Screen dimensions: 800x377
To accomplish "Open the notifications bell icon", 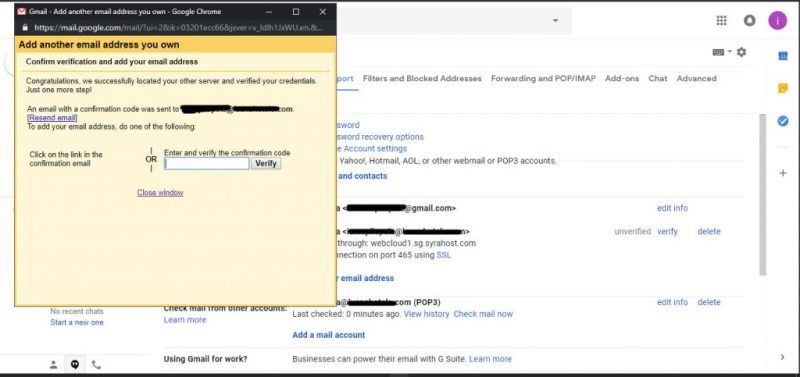I will coord(749,20).
